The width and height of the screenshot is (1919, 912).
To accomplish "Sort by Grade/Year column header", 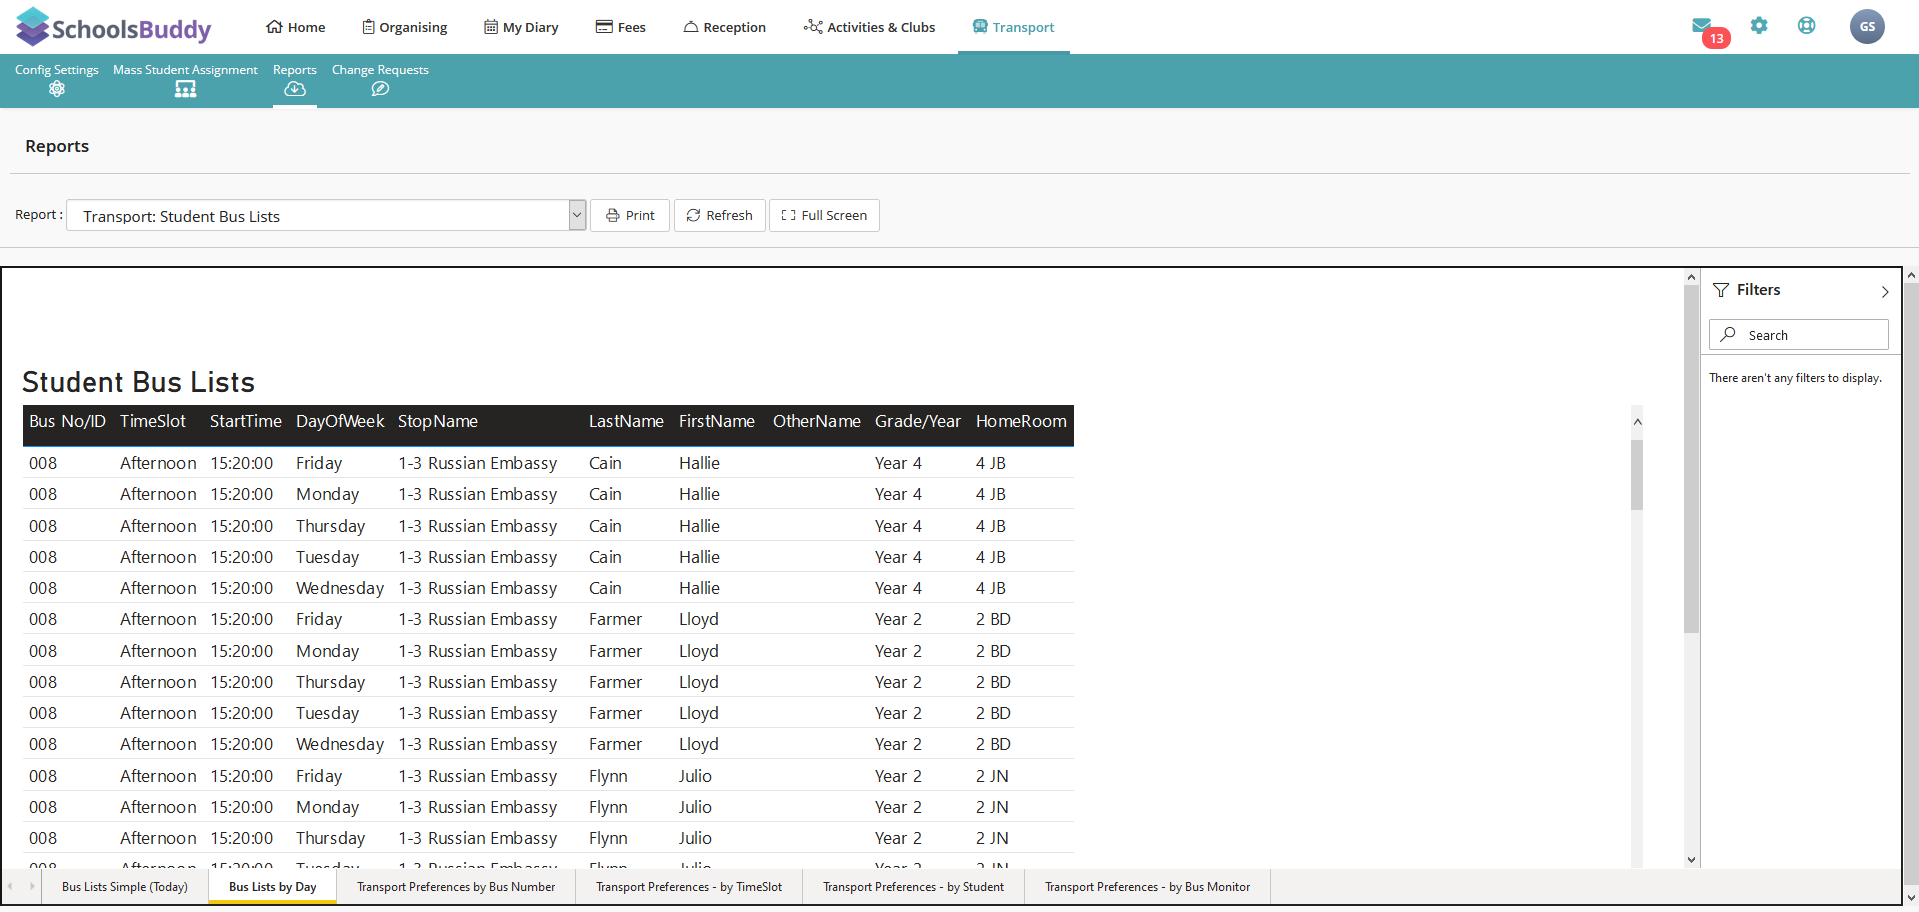I will [x=918, y=422].
